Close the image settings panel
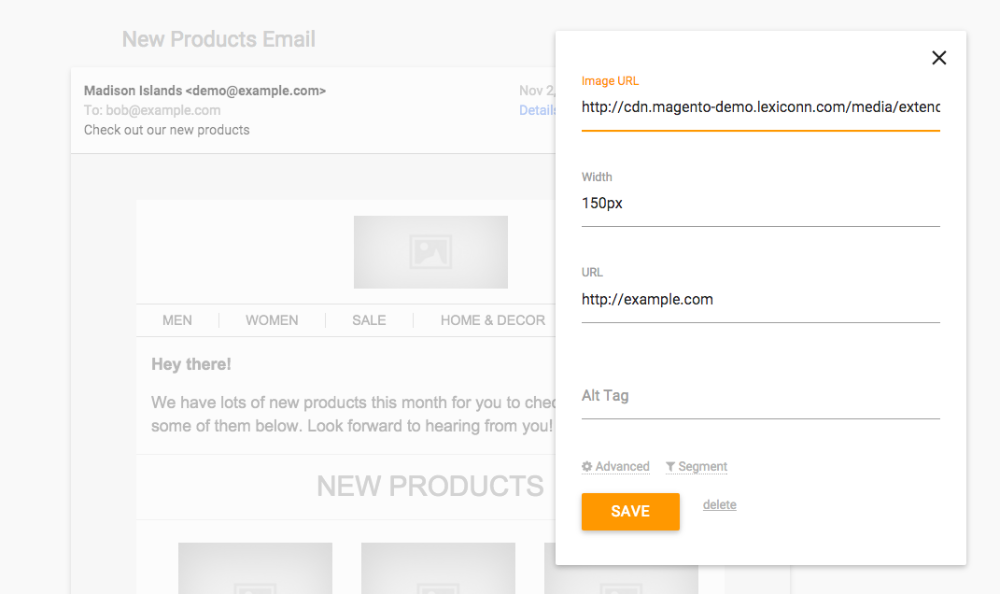The width and height of the screenshot is (1000, 594). [939, 58]
